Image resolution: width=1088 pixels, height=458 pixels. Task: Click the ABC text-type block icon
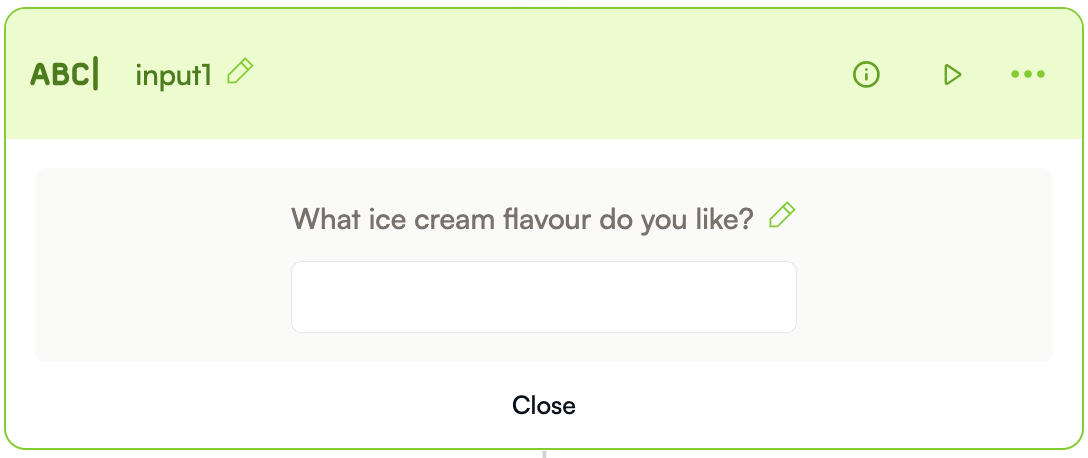pos(65,75)
